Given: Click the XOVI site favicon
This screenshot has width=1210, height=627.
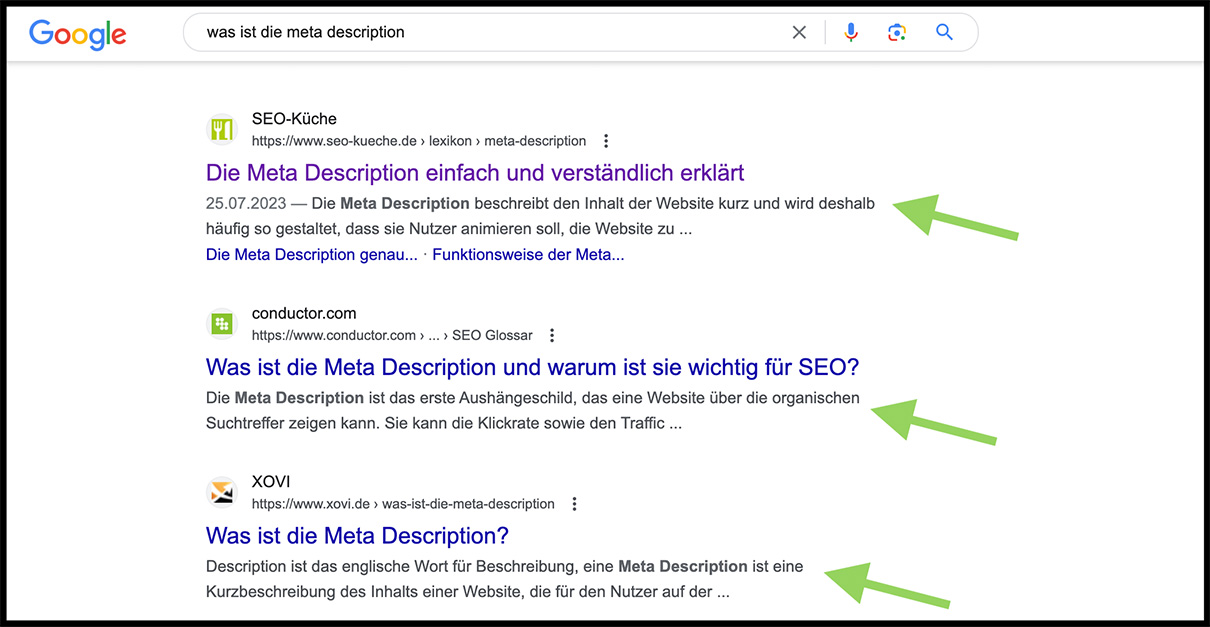Looking at the screenshot, I should [221, 493].
